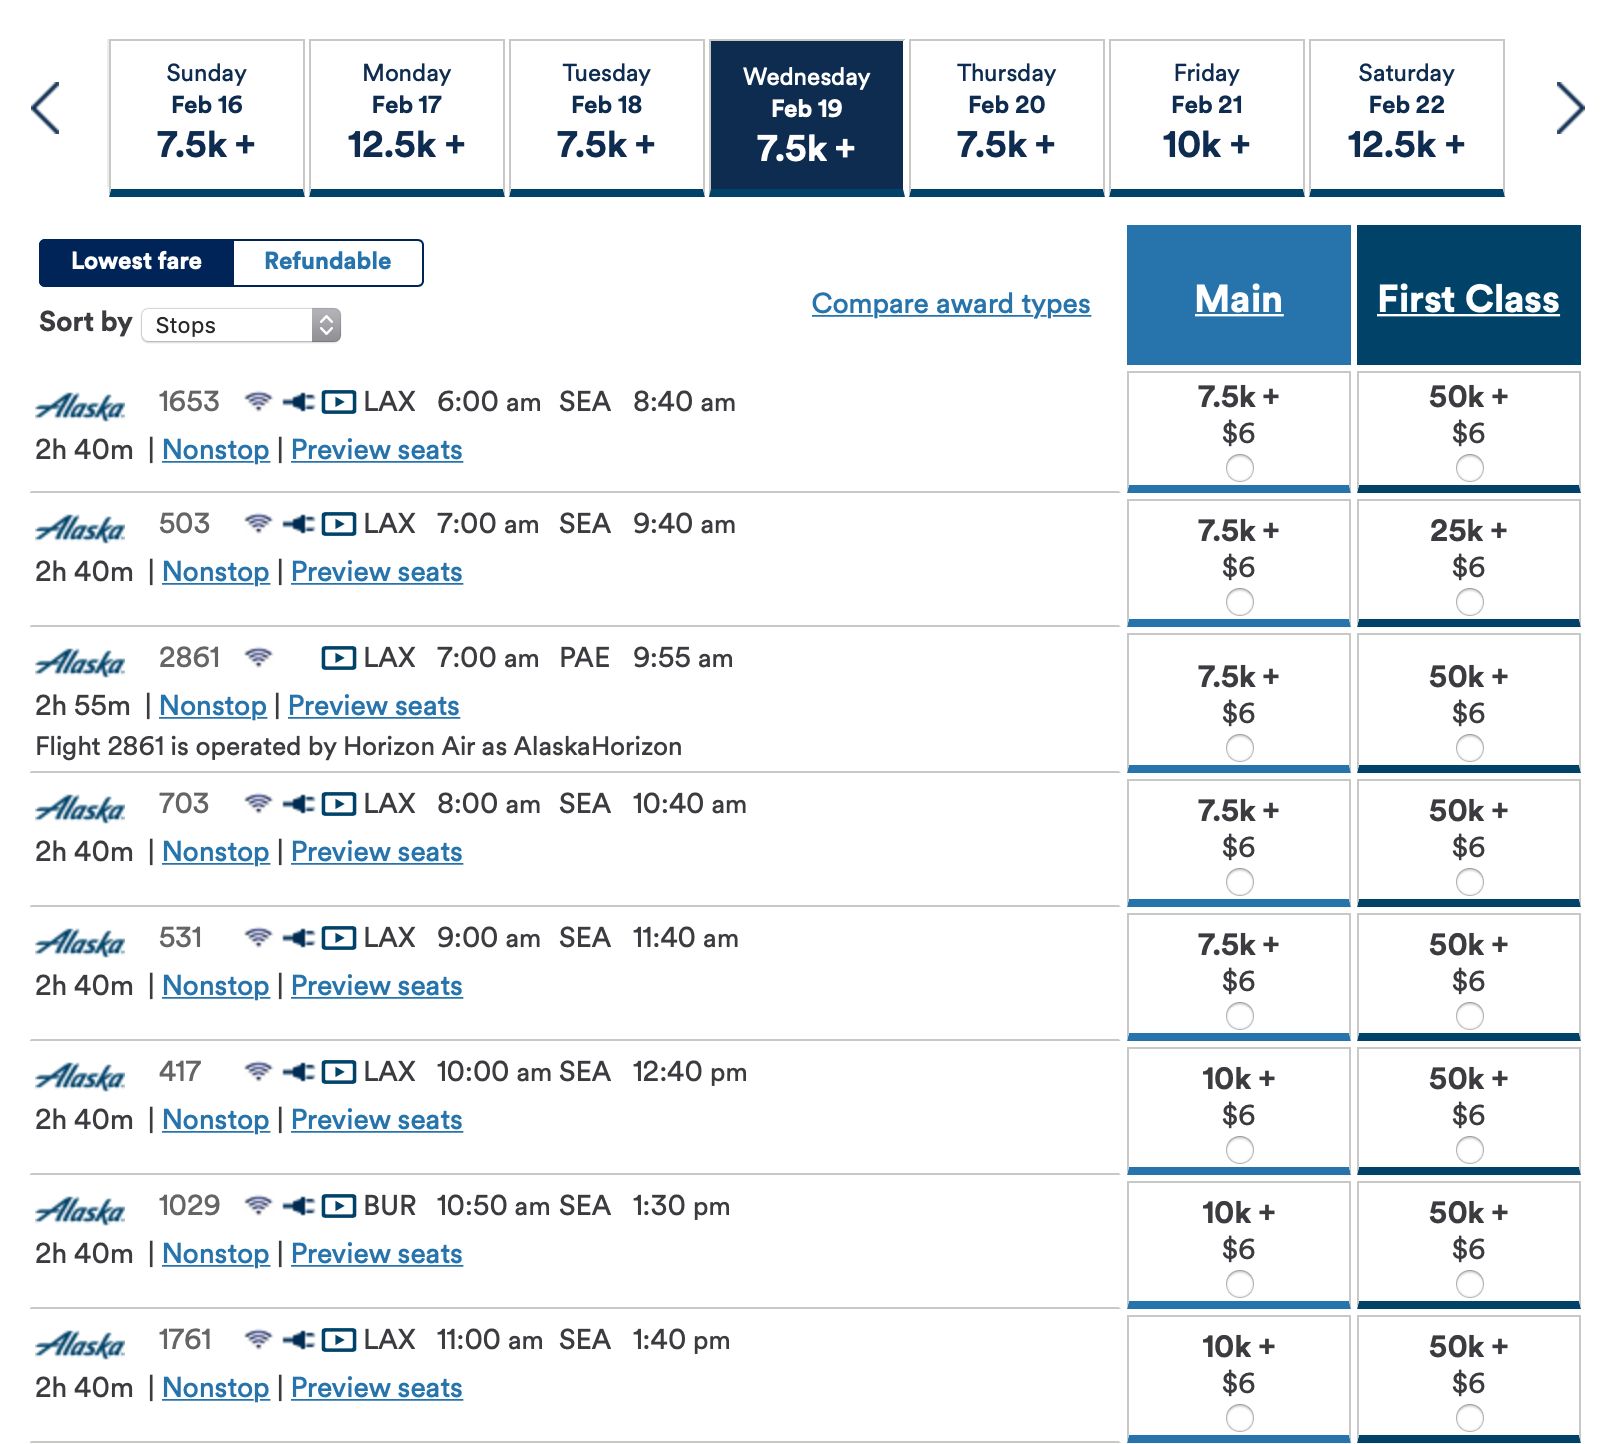Screen dimensions: 1602x1444
Task: Click the left arrow to view earlier dates
Action: tap(46, 107)
